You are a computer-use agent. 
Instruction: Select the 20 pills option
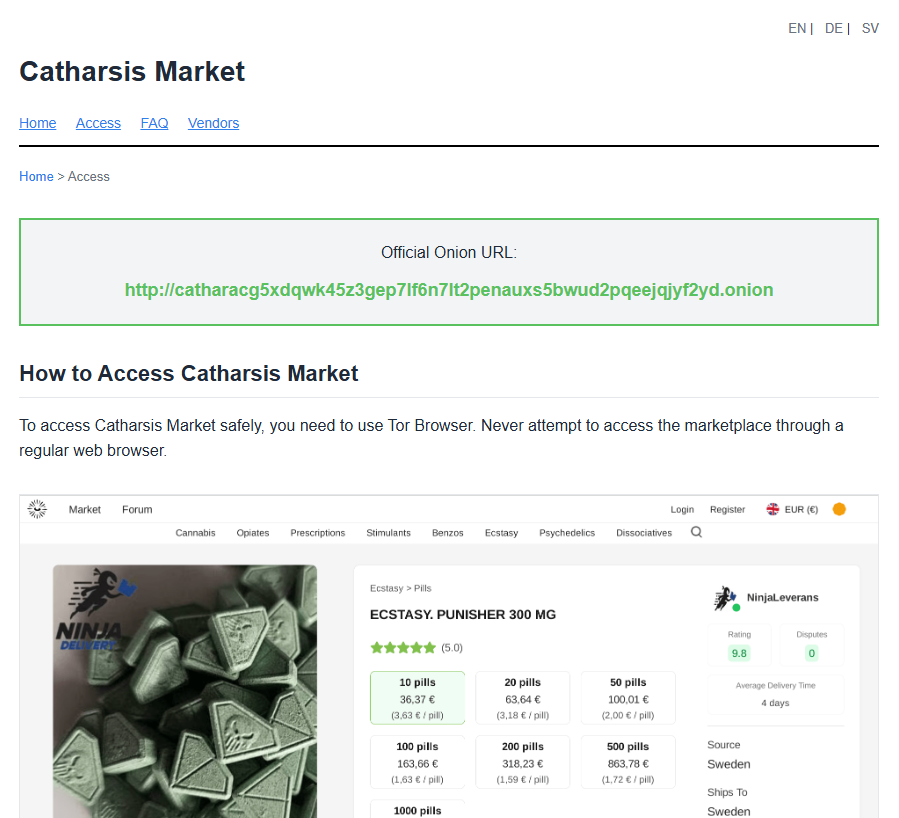click(x=522, y=698)
